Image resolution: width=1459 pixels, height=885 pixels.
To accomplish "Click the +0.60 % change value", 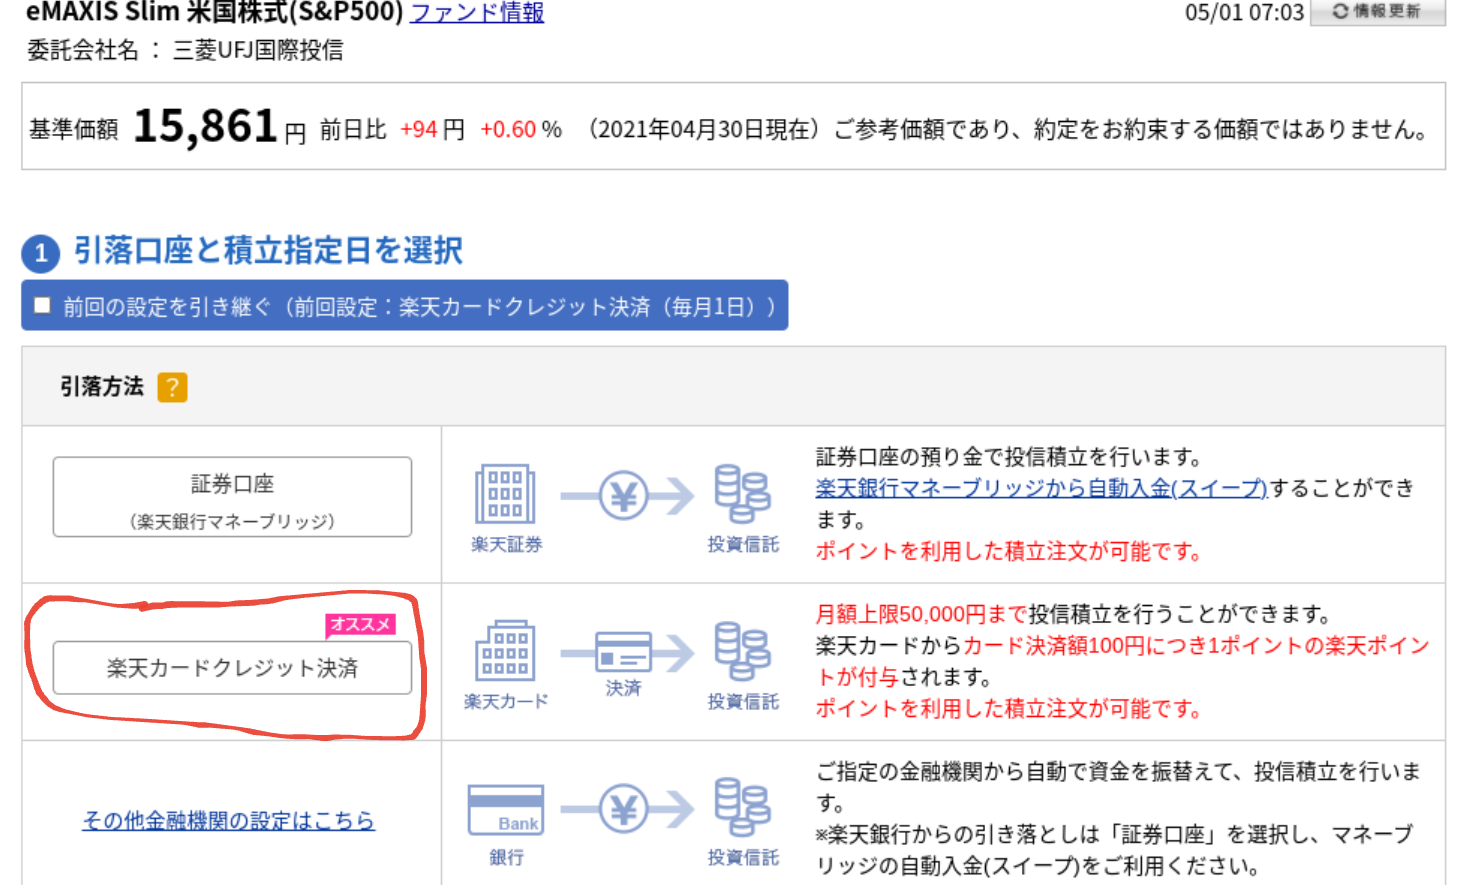I will tap(521, 129).
